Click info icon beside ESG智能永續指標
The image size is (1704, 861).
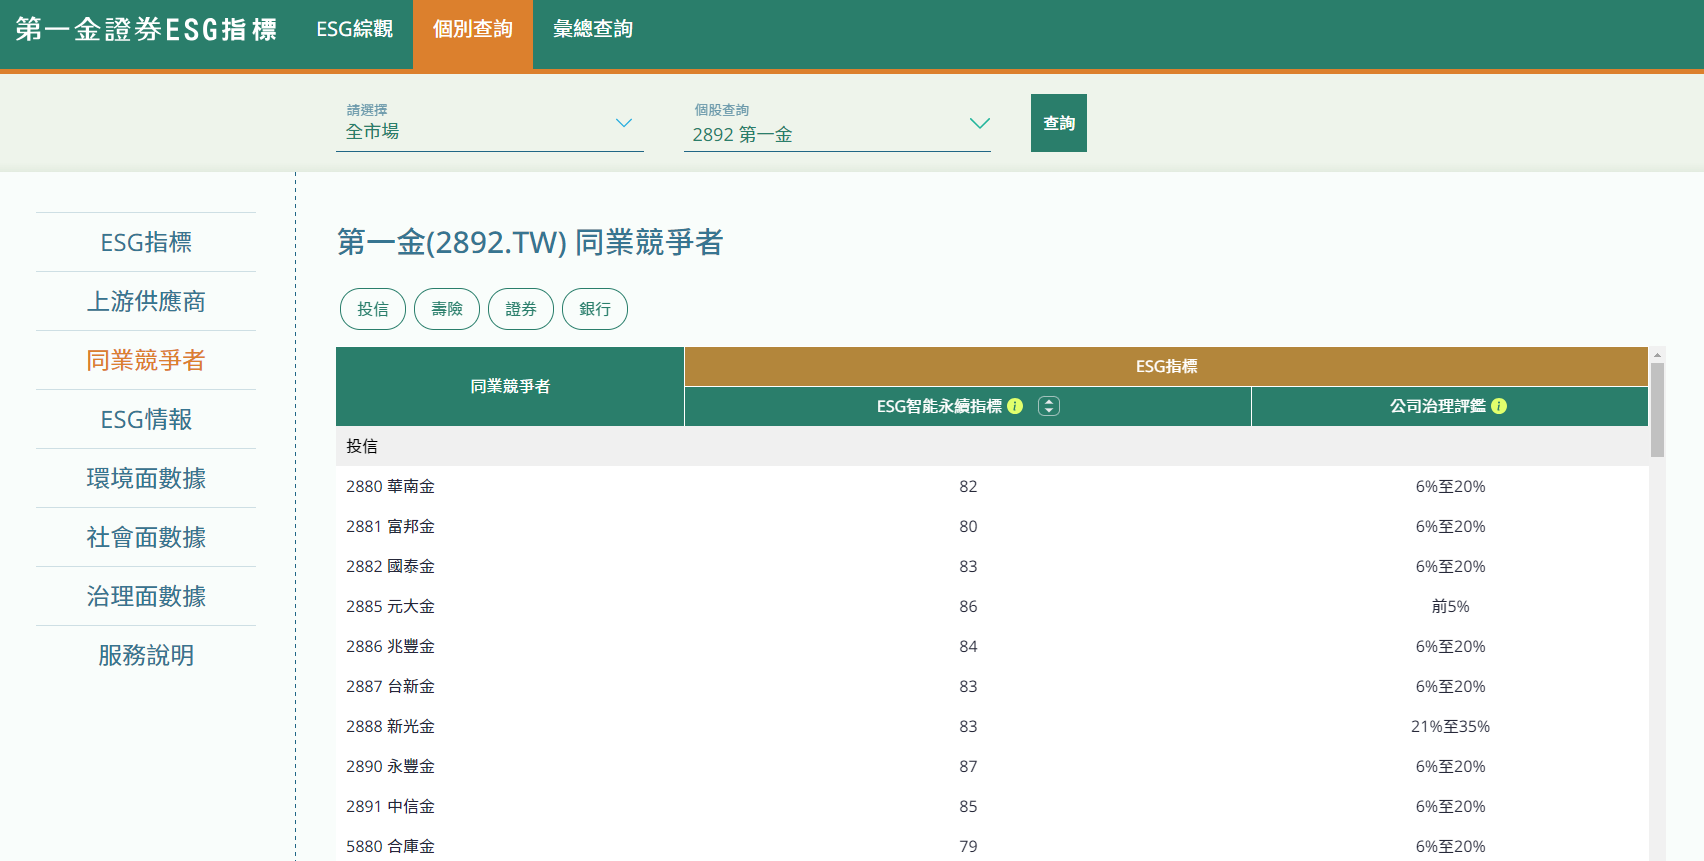click(1015, 406)
